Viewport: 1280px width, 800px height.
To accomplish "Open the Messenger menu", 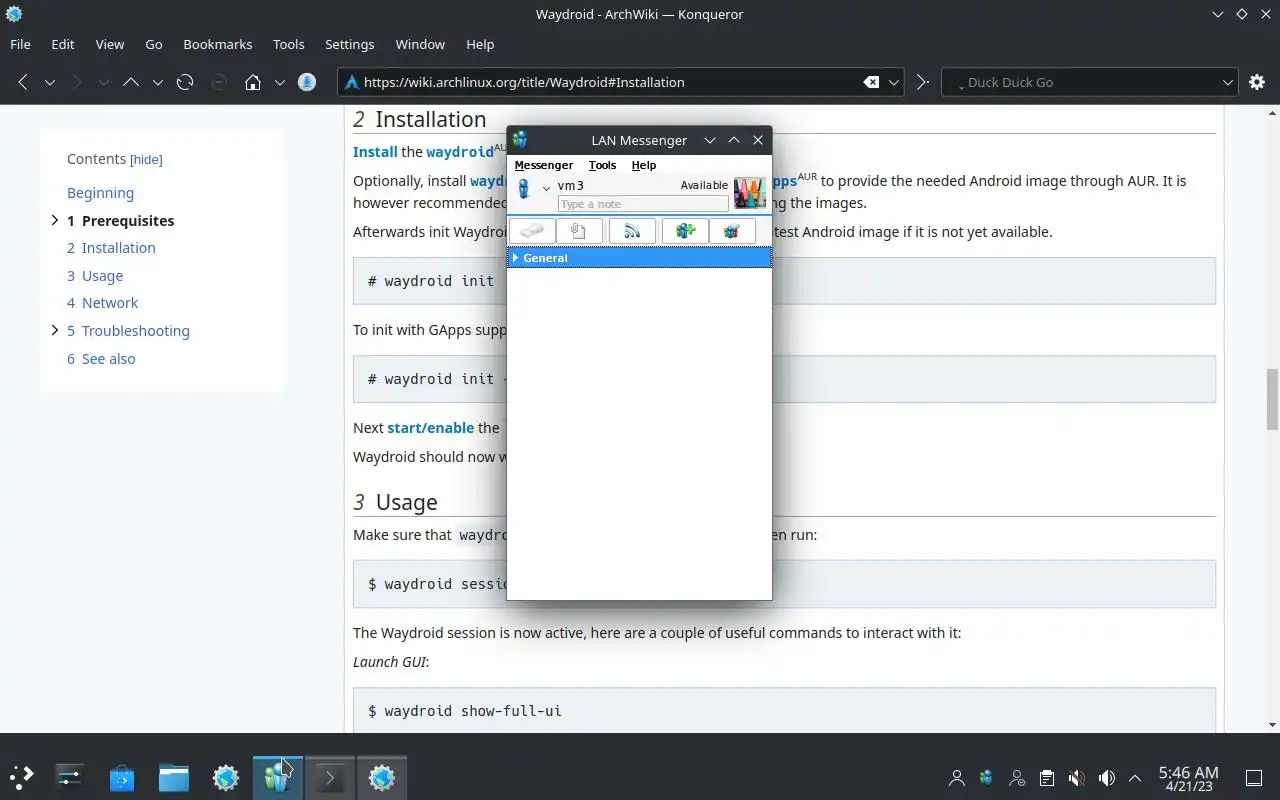I will 544,165.
